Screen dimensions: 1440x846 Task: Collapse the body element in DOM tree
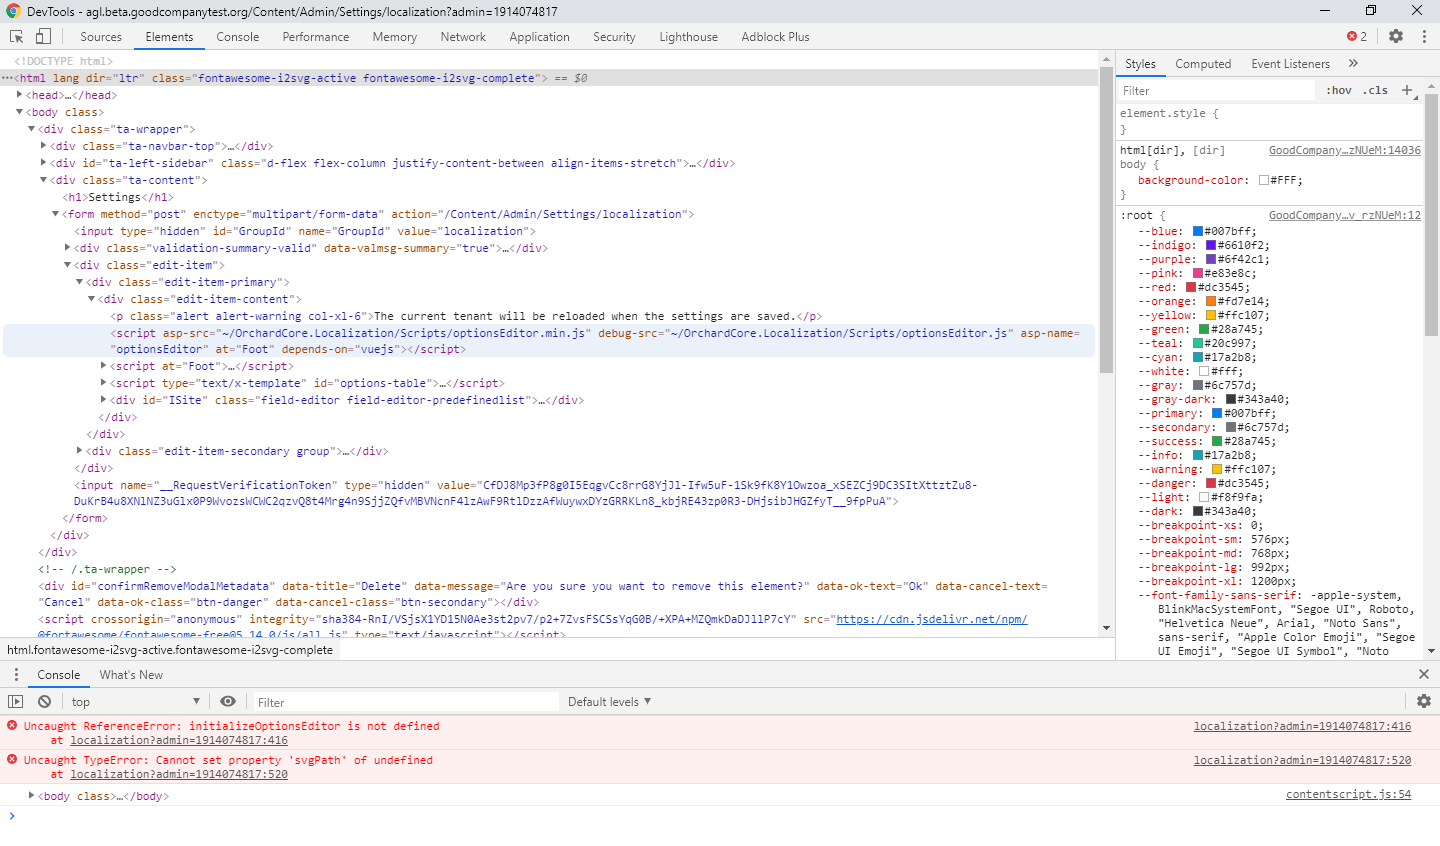point(19,111)
